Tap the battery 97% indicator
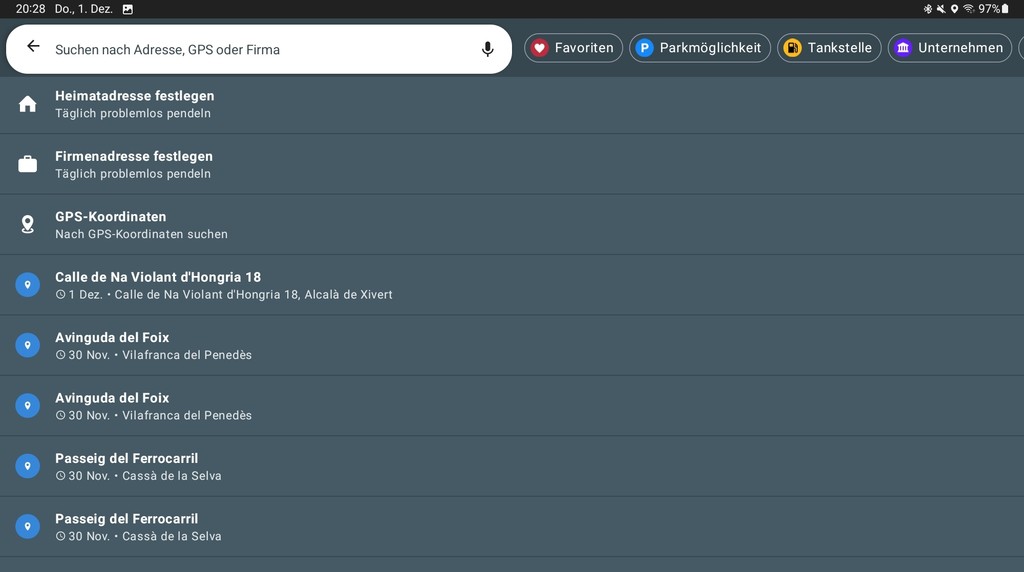The height and width of the screenshot is (572, 1024). pyautogui.click(x=993, y=9)
